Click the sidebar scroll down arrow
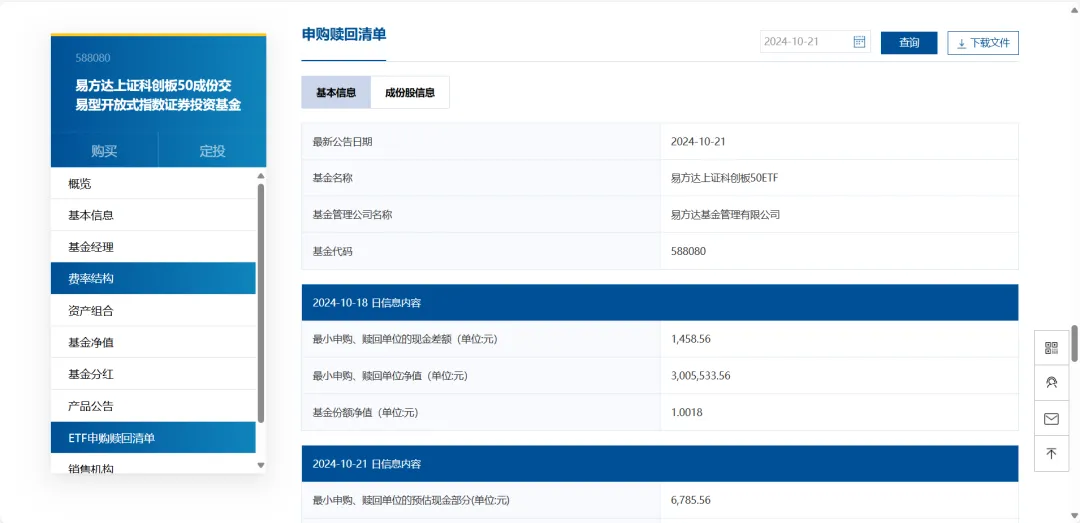 pos(260,465)
